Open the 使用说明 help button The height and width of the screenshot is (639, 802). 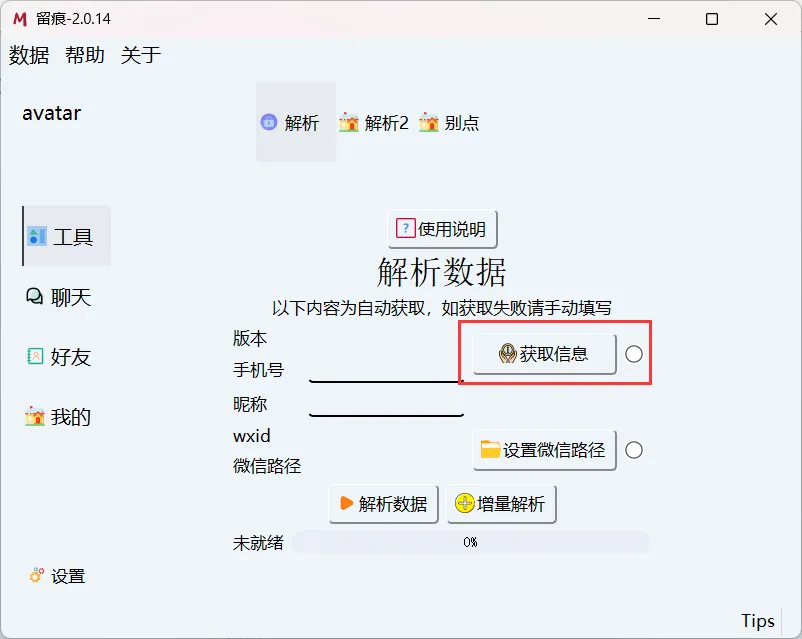click(441, 228)
